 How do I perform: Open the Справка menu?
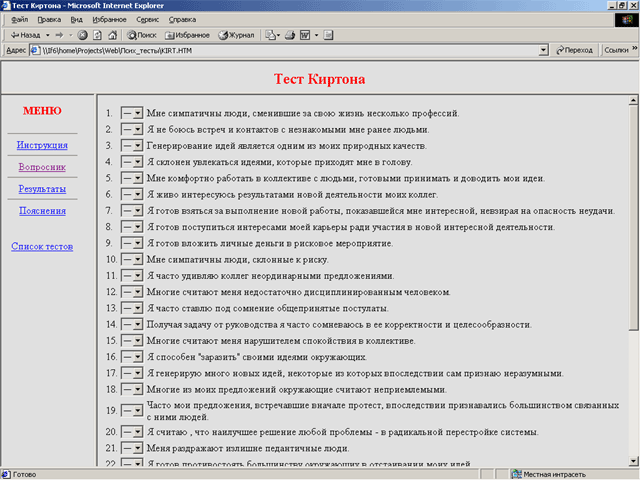pyautogui.click(x=182, y=20)
